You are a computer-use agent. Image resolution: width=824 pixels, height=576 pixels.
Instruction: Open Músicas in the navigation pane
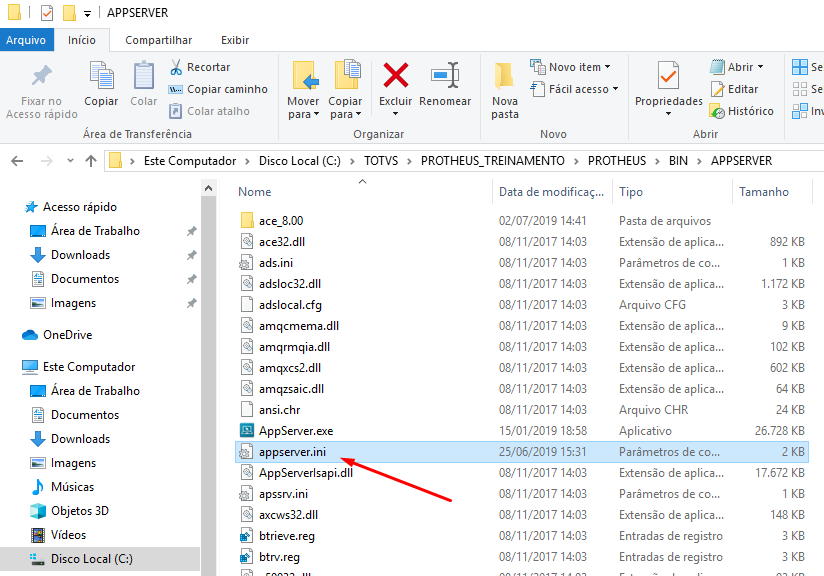pyautogui.click(x=72, y=487)
